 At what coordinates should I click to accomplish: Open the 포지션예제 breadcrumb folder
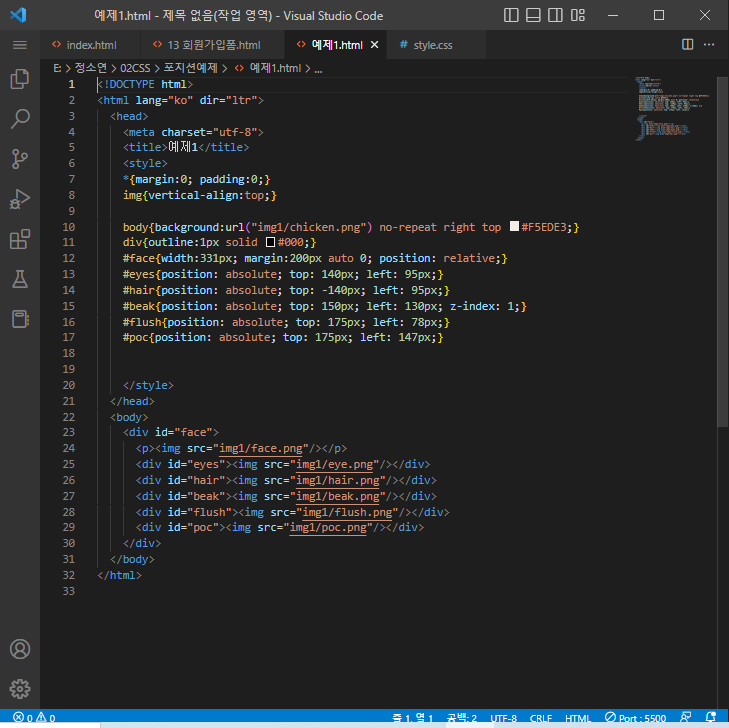[190, 68]
